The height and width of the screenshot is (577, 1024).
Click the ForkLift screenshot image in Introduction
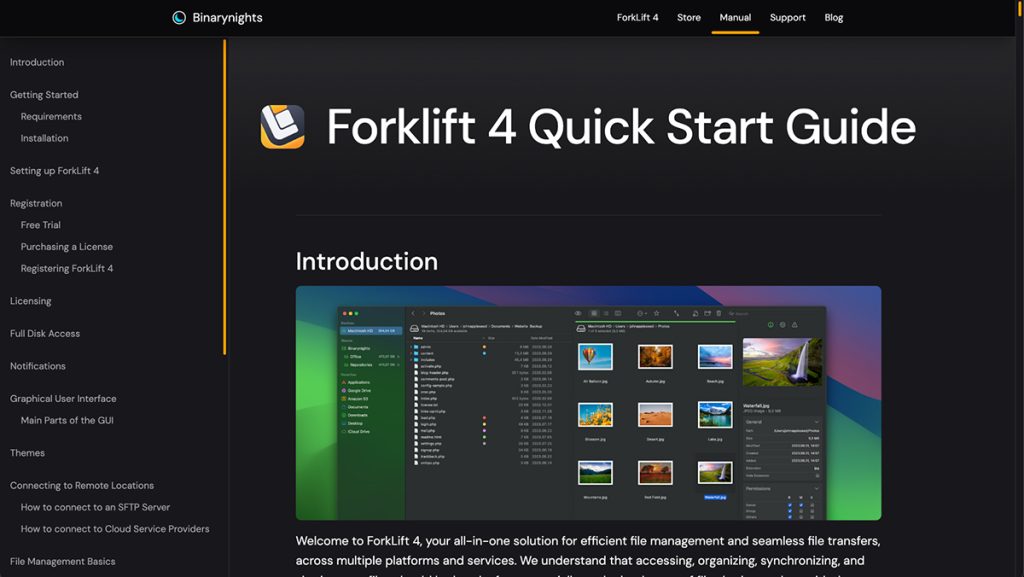coord(588,403)
